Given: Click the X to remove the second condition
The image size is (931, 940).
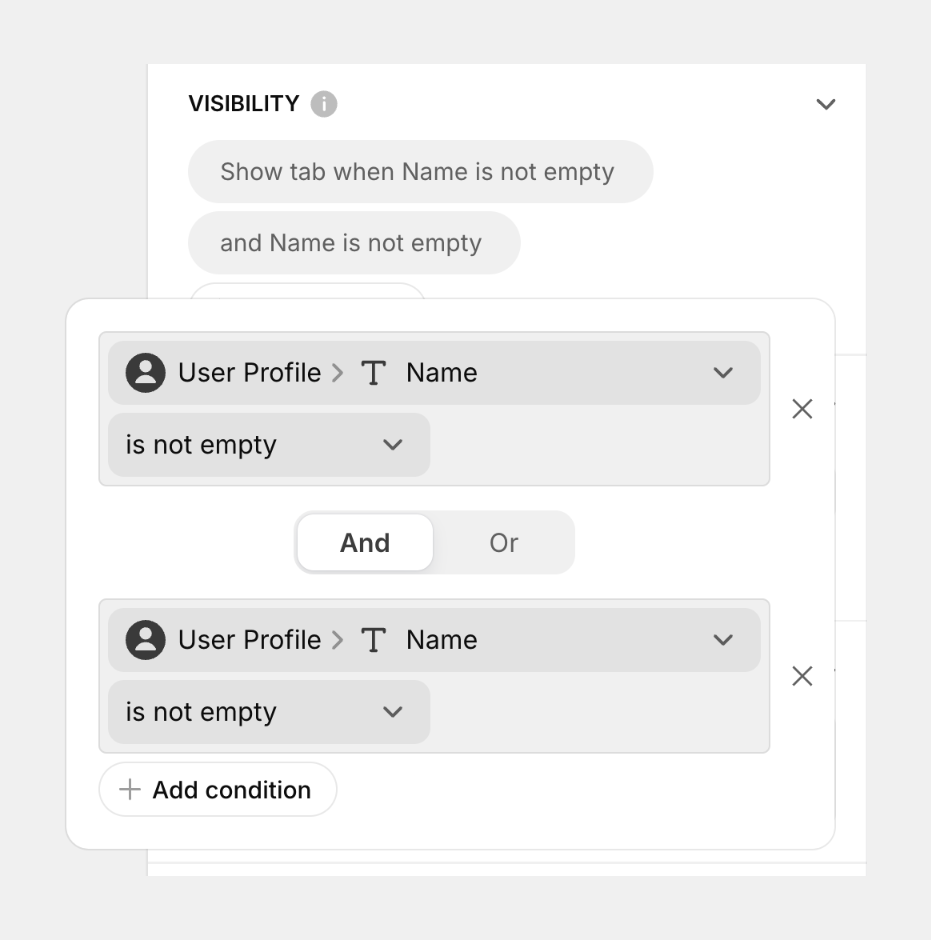Looking at the screenshot, I should [x=802, y=676].
